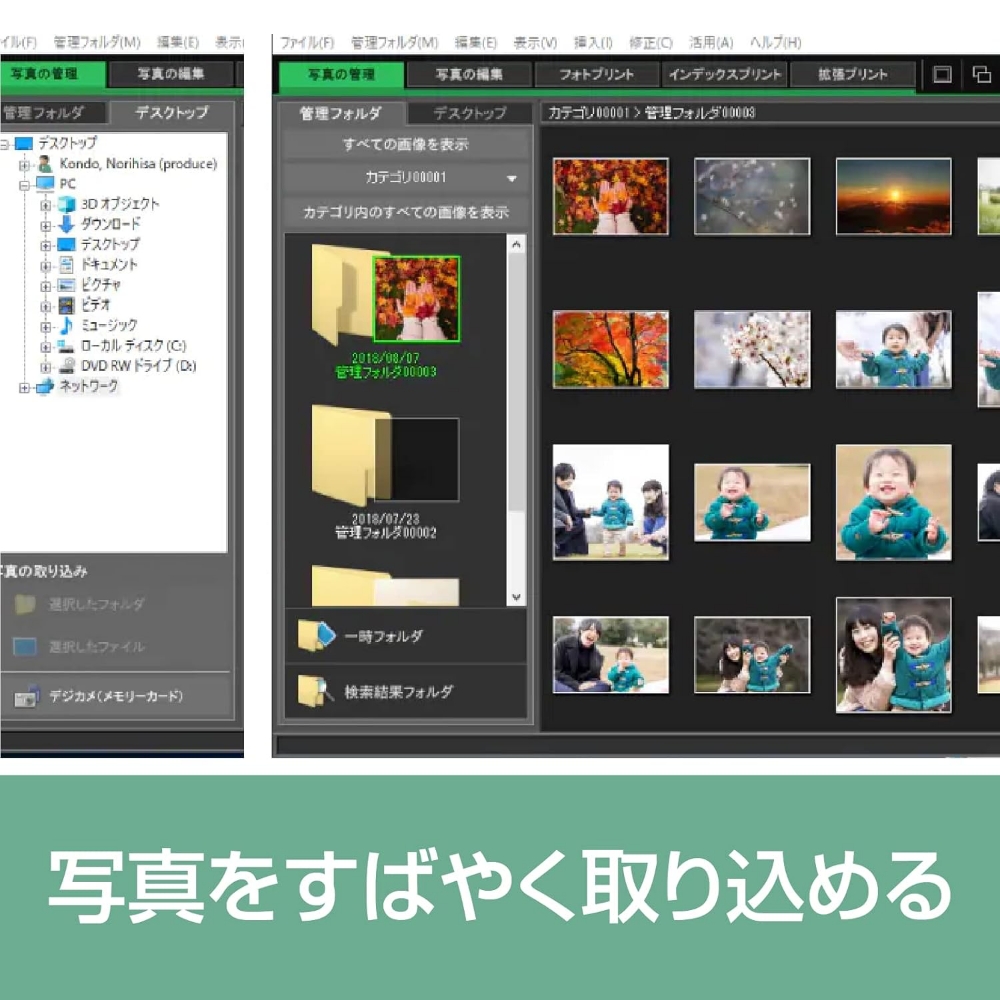Click カテゴリ内のすべての画像を表示 button
This screenshot has height=1000, width=1000.
405,212
